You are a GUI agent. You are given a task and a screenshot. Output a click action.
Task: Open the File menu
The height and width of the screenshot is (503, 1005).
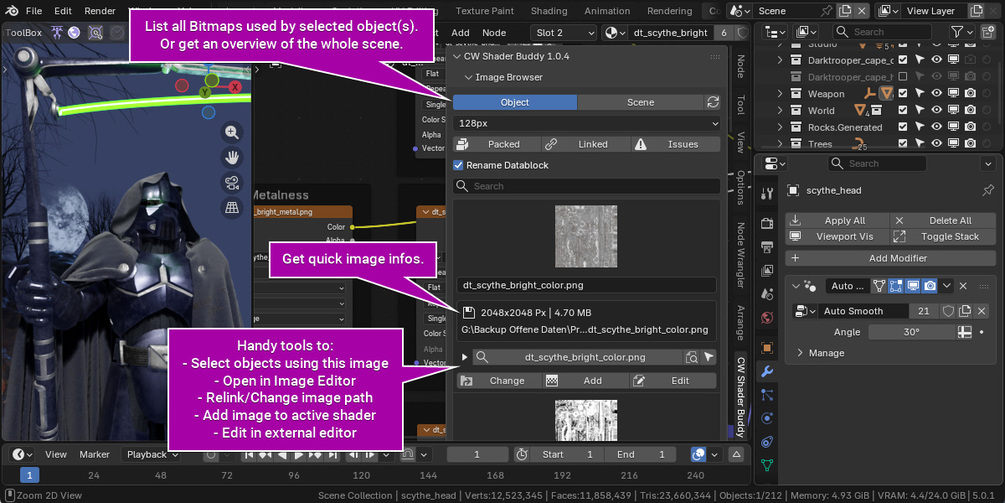click(x=34, y=11)
